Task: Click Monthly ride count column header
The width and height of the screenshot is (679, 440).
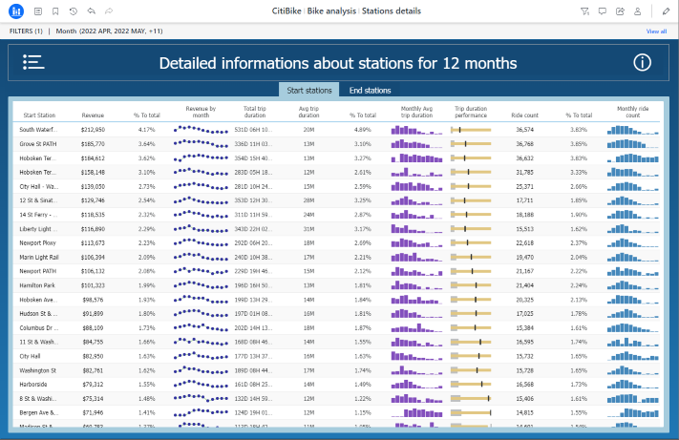Action: coord(633,112)
